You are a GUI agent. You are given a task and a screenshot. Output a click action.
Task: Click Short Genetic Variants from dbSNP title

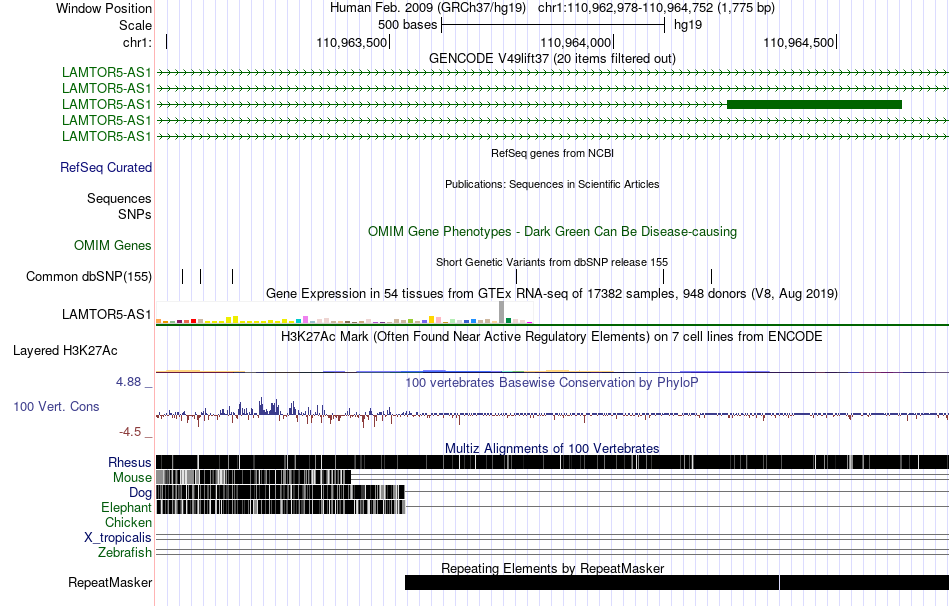pos(552,262)
